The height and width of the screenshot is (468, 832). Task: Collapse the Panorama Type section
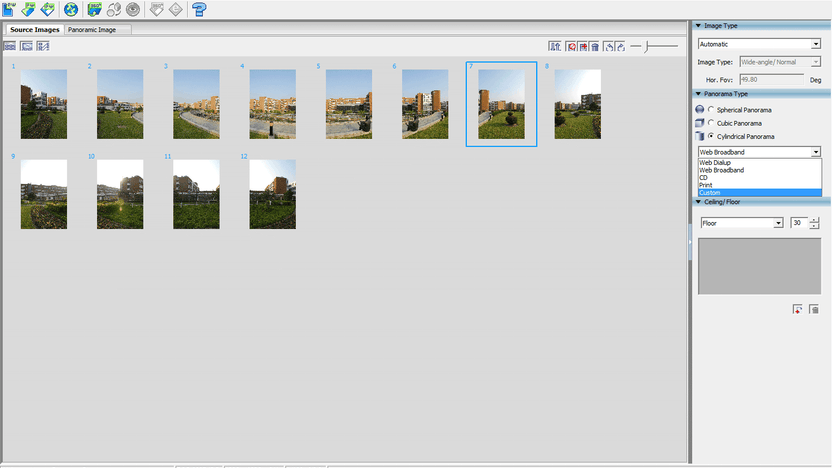(698, 94)
